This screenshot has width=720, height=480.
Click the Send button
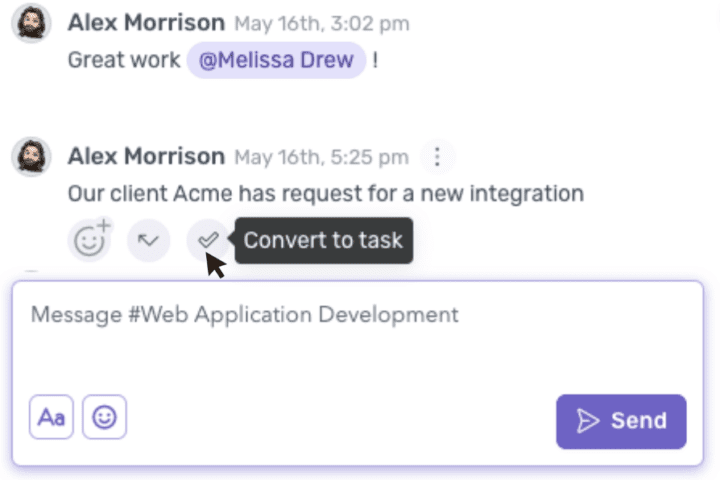tap(621, 421)
